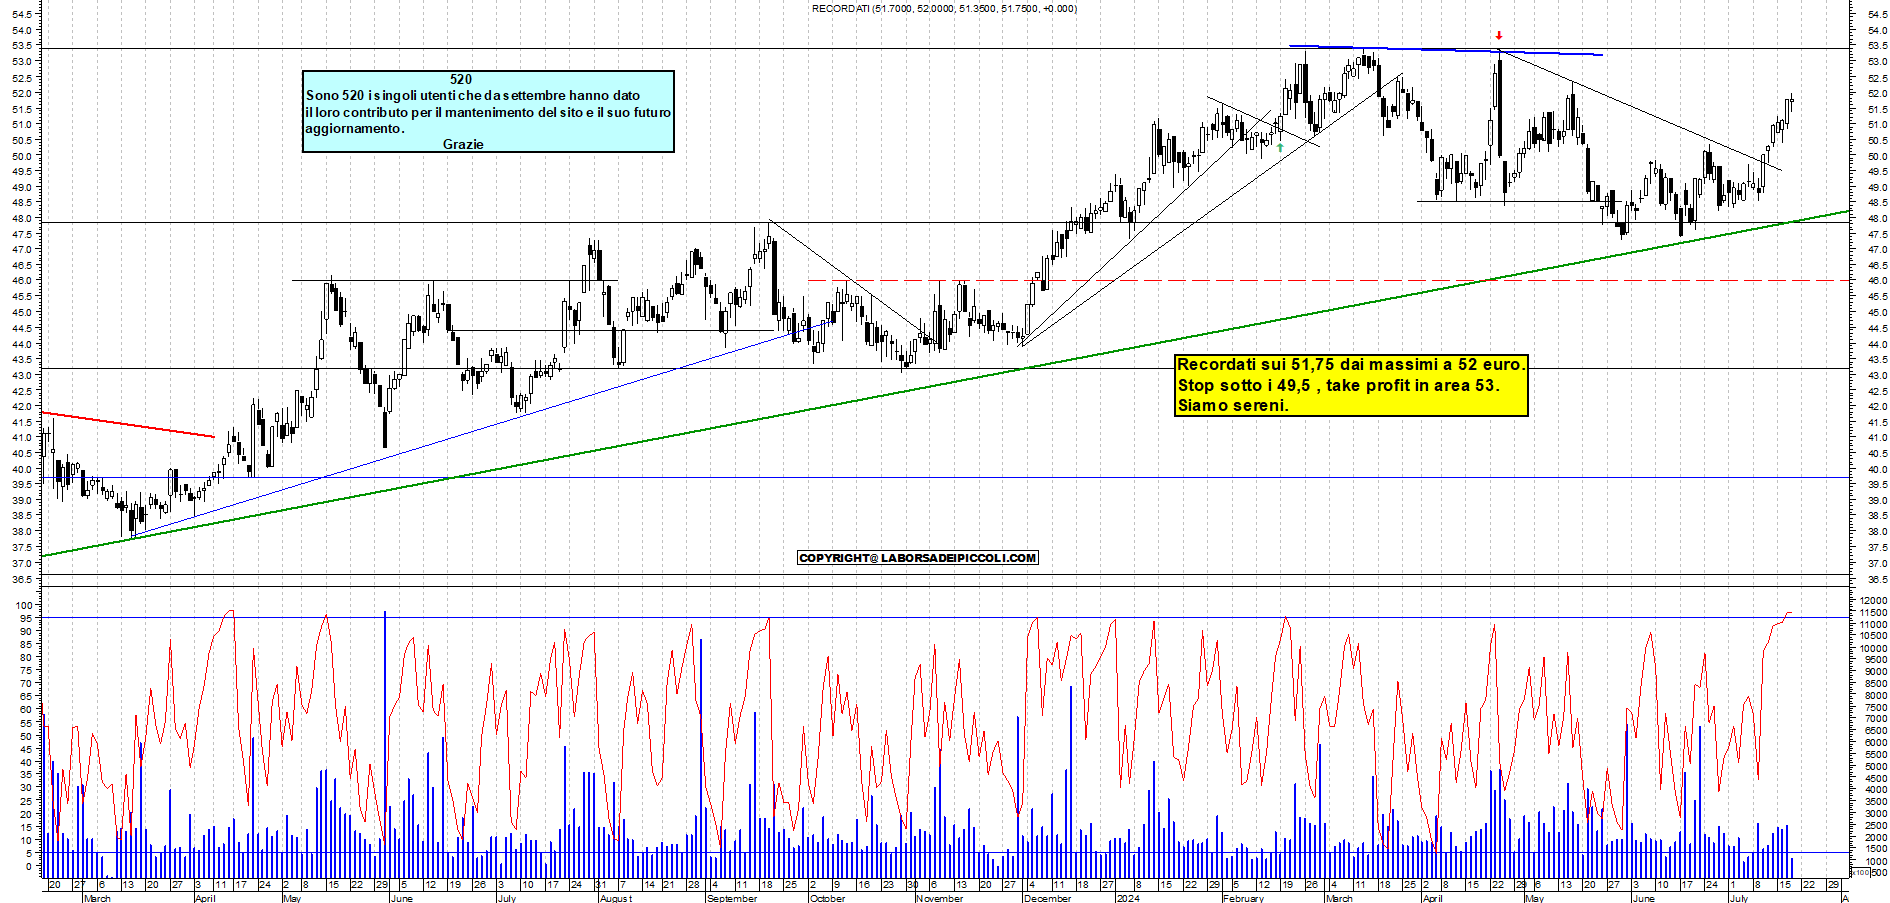Click the "520" heading in the cyan box
The height and width of the screenshot is (903, 1890).
point(461,79)
